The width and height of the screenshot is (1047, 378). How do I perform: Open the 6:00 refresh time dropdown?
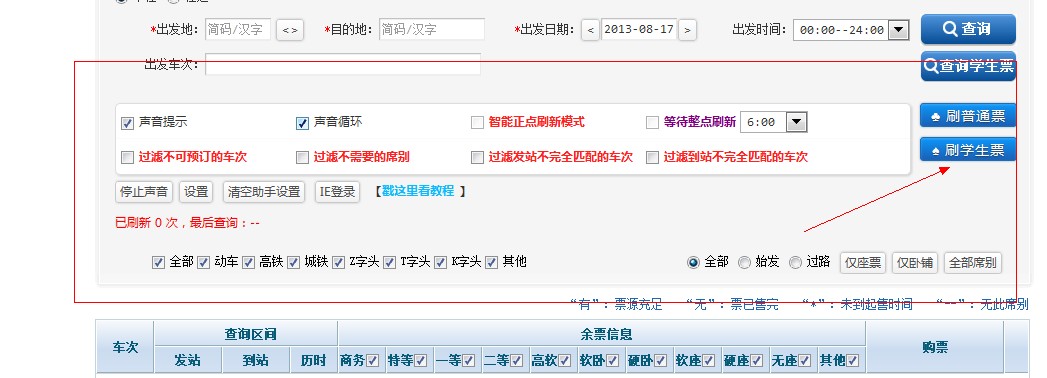click(774, 122)
